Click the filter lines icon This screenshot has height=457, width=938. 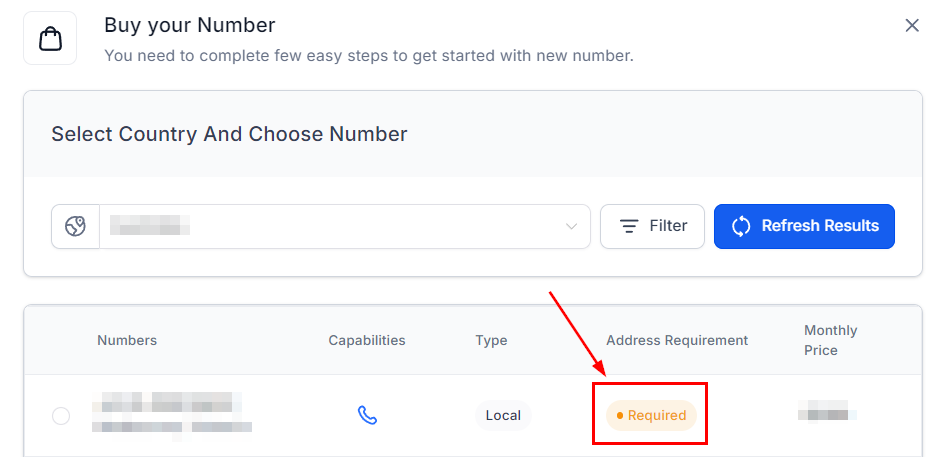(629, 227)
